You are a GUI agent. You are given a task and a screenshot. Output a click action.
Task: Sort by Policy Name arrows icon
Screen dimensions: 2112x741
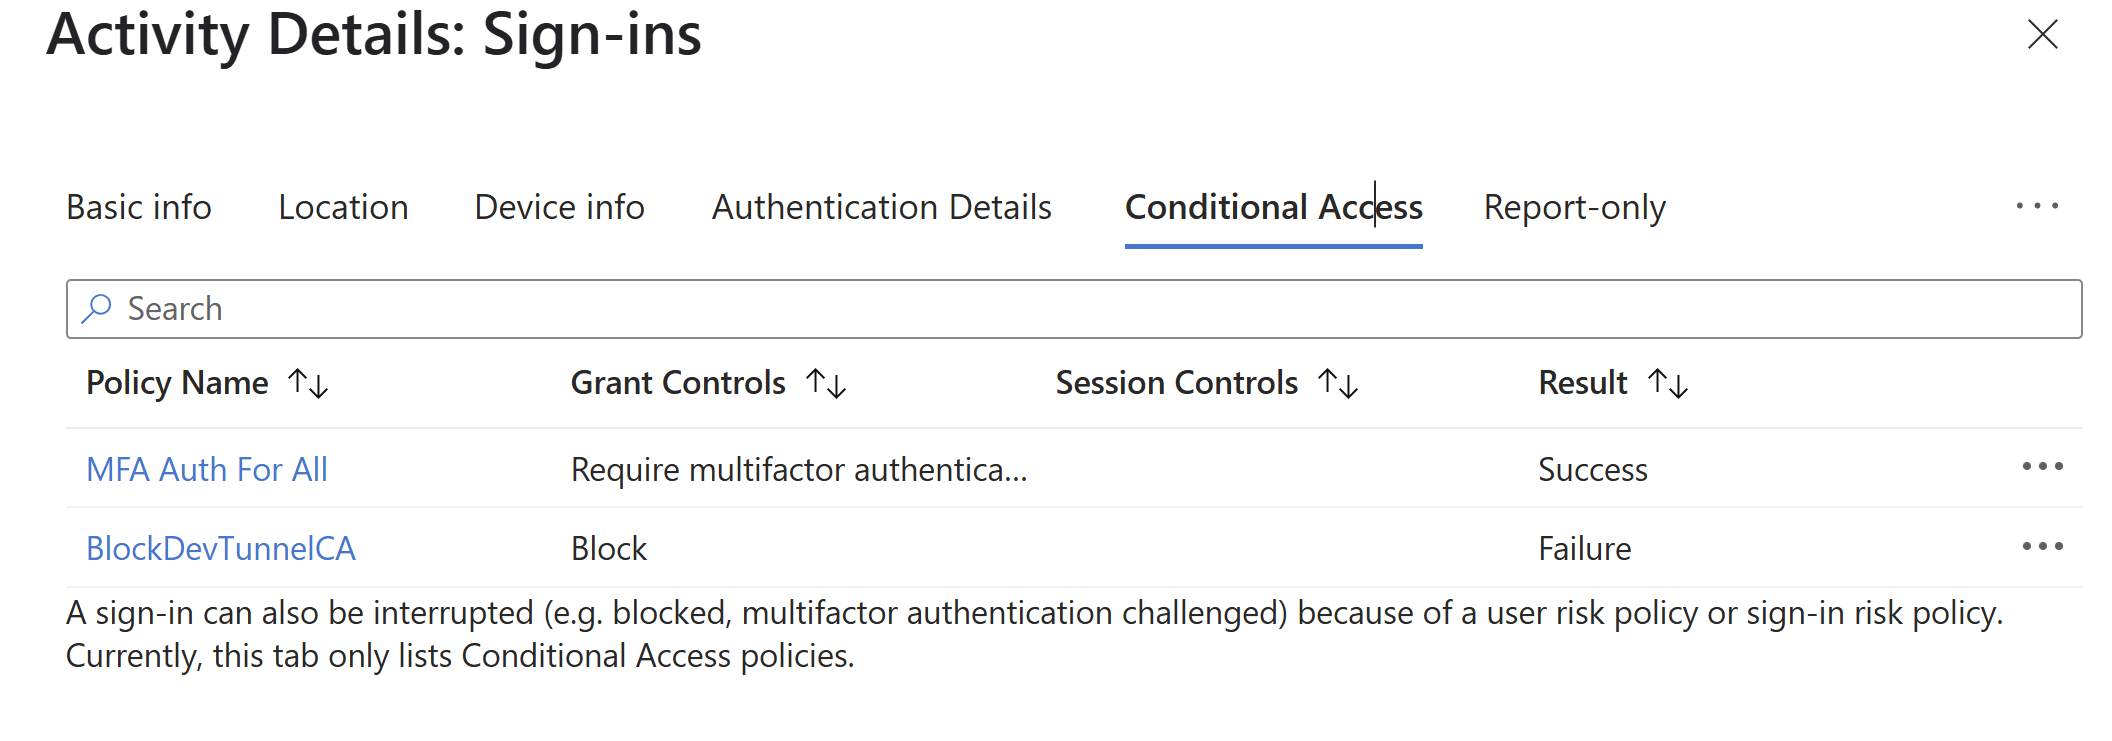pos(308,384)
